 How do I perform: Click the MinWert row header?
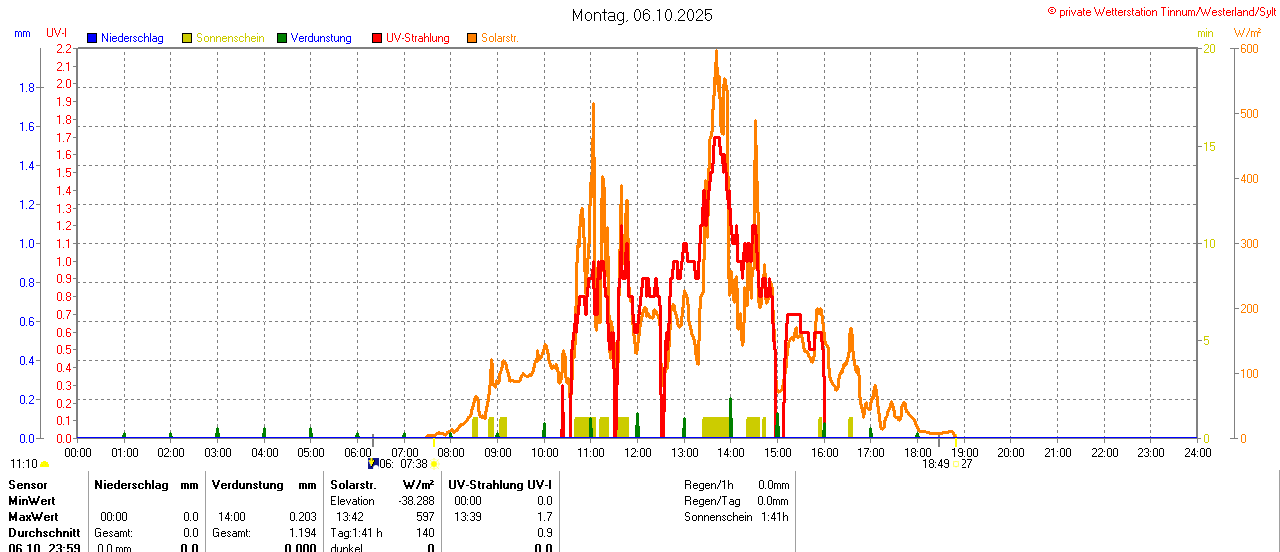[32, 501]
